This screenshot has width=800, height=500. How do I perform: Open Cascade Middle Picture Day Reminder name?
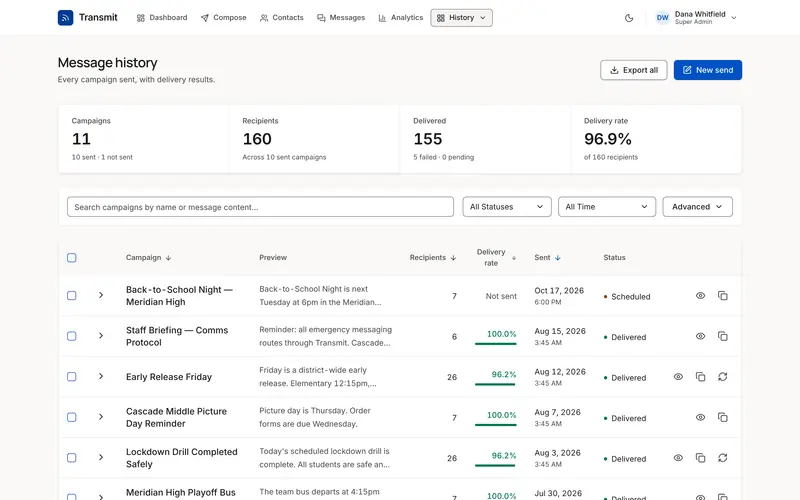coord(177,417)
